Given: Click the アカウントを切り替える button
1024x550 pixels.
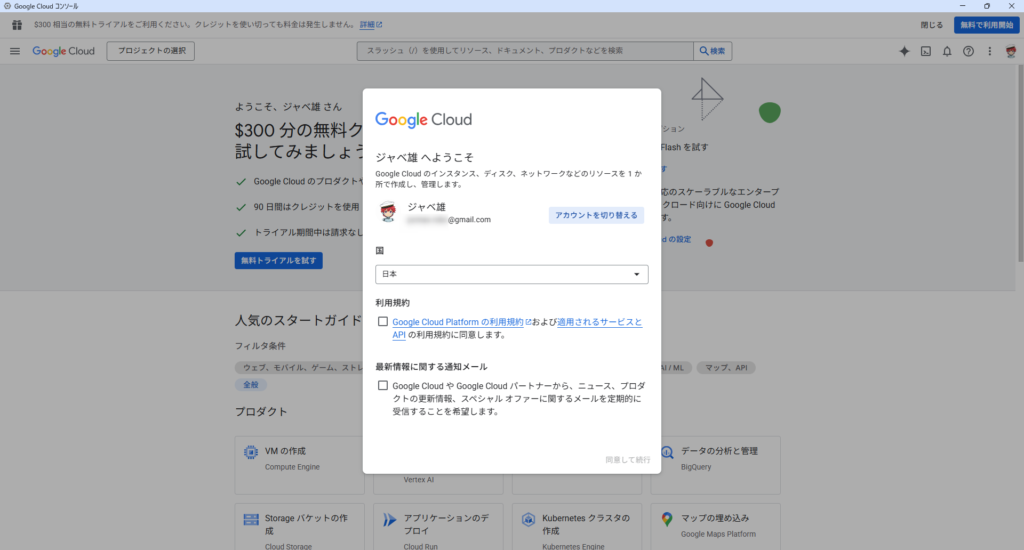Looking at the screenshot, I should coord(596,215).
